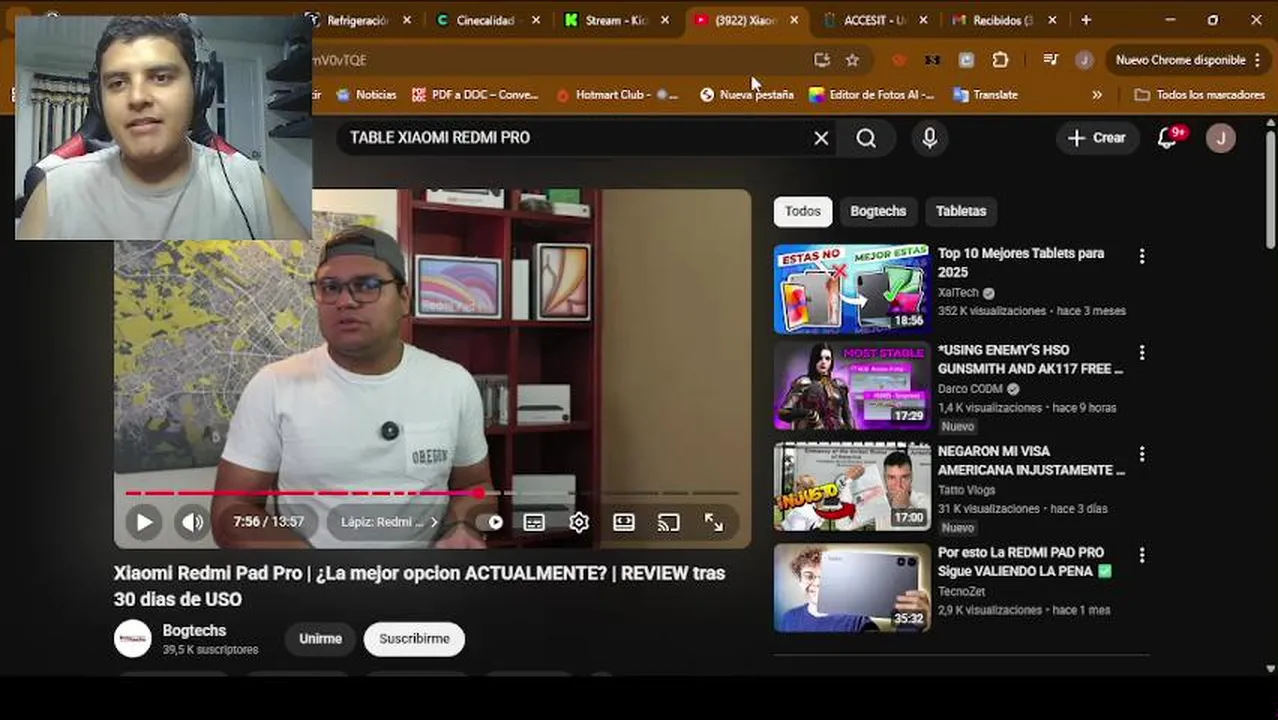Click the red Brave-style shield extension icon
The image size is (1278, 720).
pos(899,60)
